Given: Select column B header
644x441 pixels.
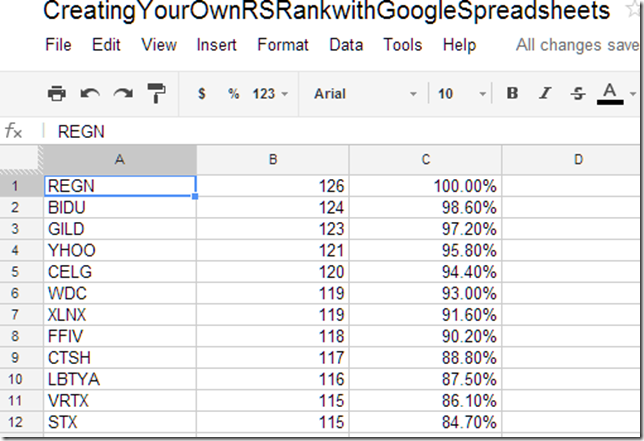Looking at the screenshot, I should click(273, 159).
